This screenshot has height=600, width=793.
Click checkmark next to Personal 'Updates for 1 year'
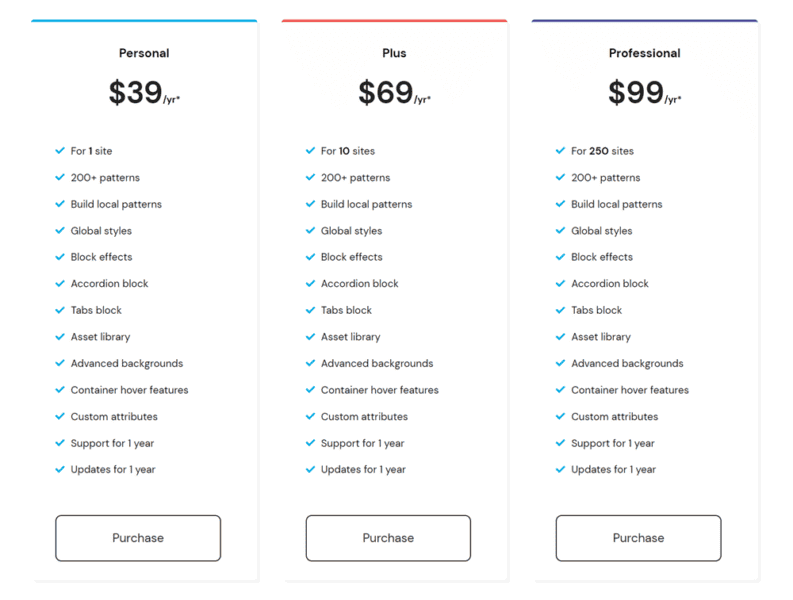point(60,469)
